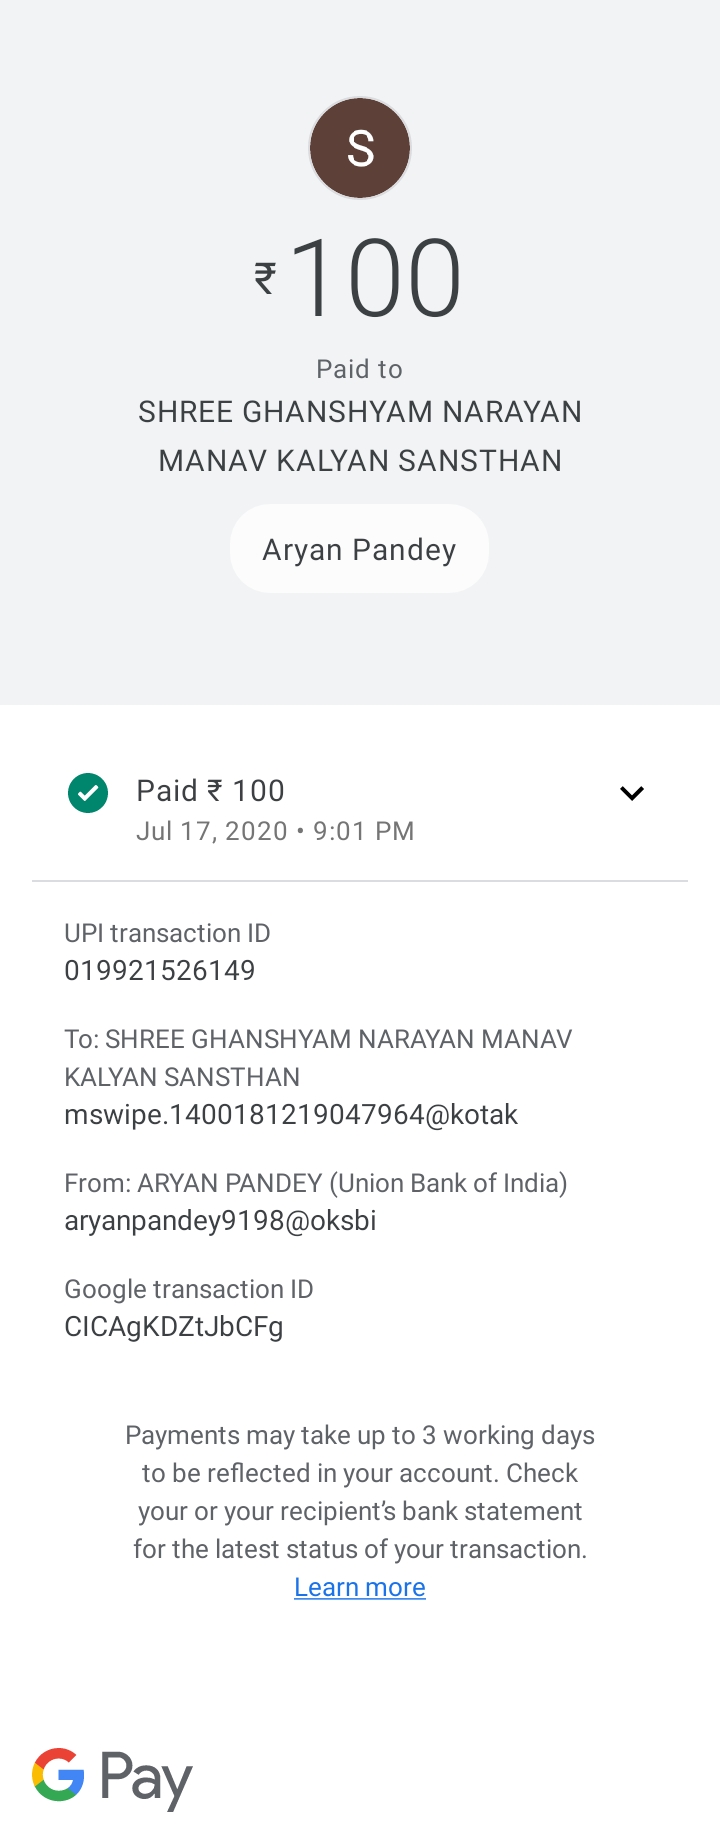Tap the brown S recipient avatar

(x=360, y=148)
